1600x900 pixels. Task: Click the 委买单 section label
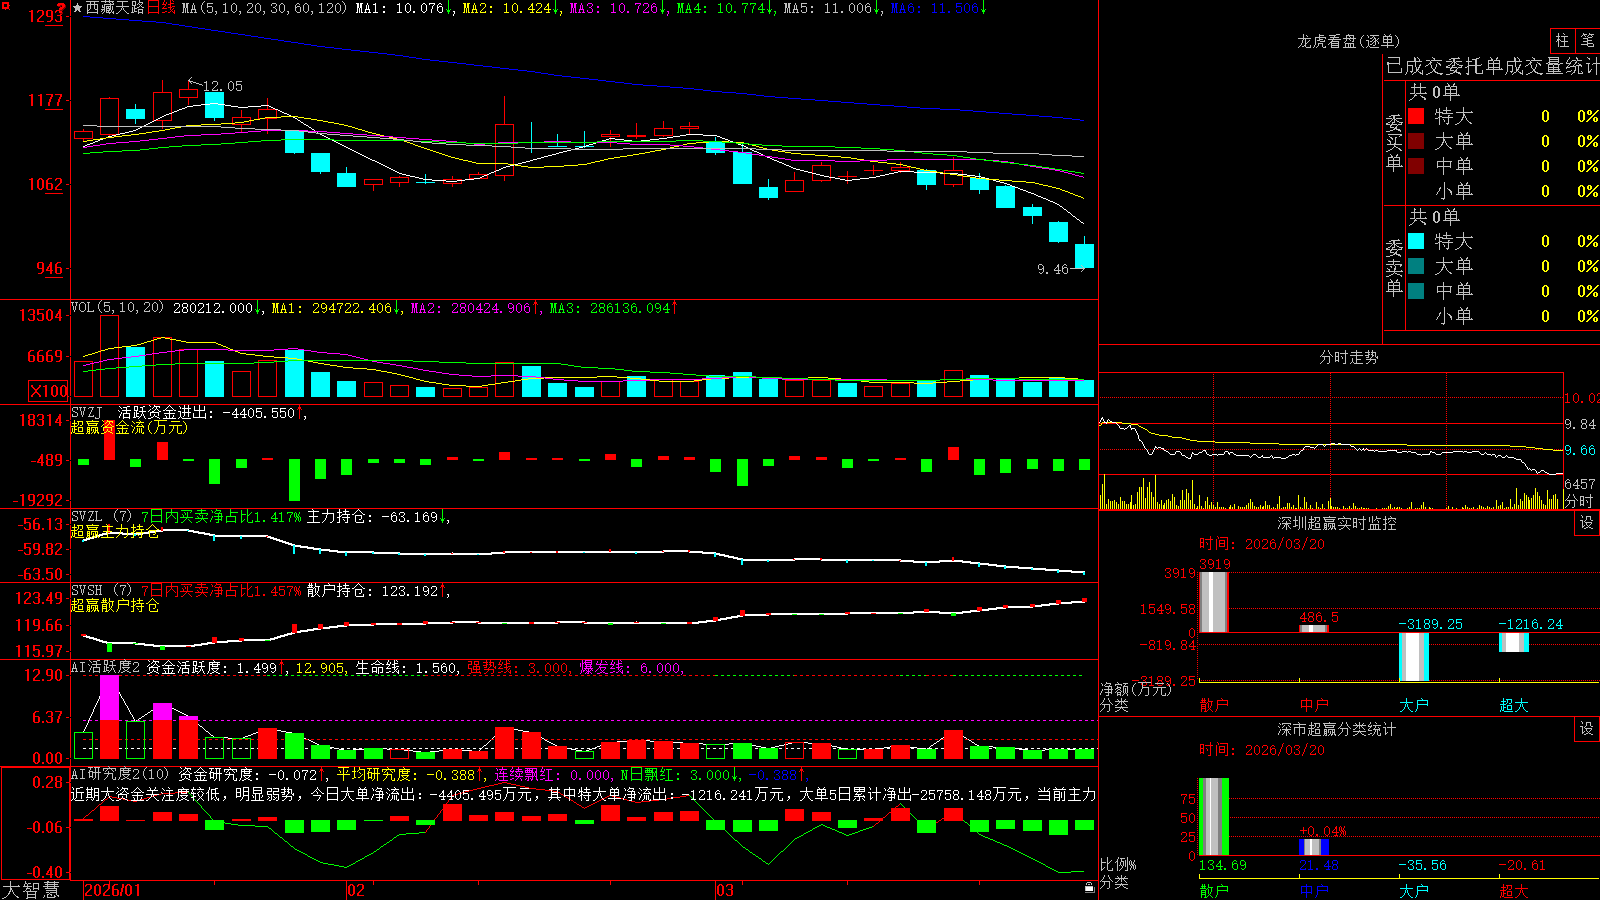point(1394,143)
